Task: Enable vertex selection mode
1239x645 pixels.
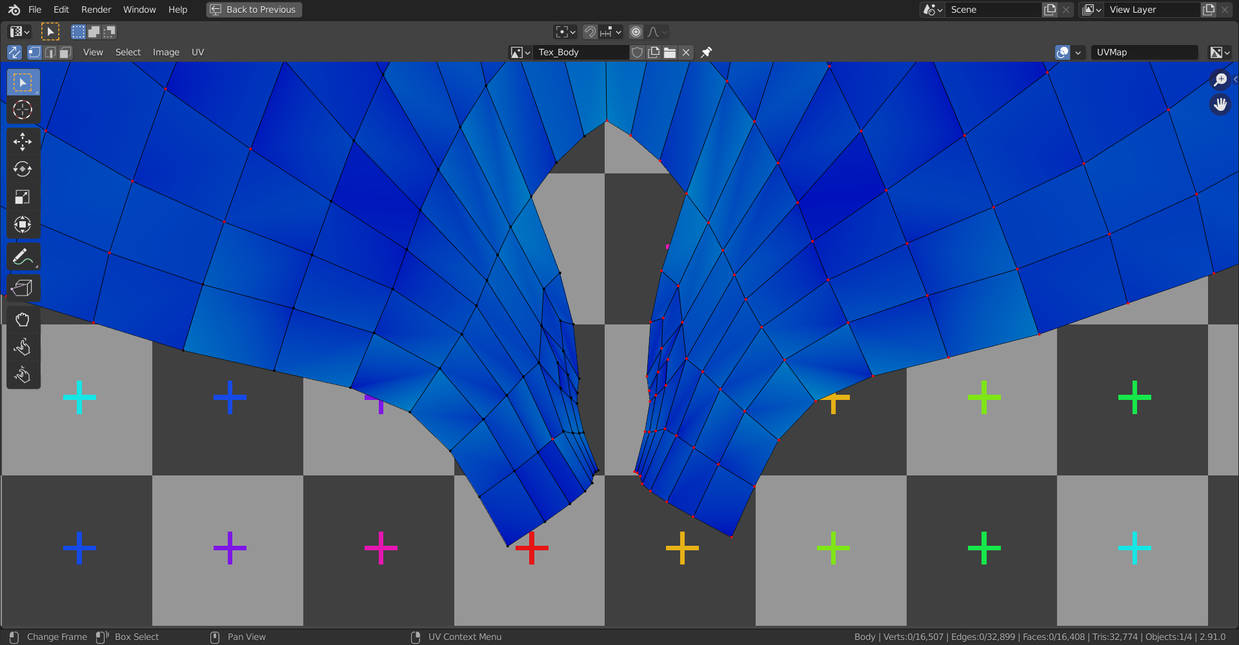Action: pyautogui.click(x=34, y=52)
